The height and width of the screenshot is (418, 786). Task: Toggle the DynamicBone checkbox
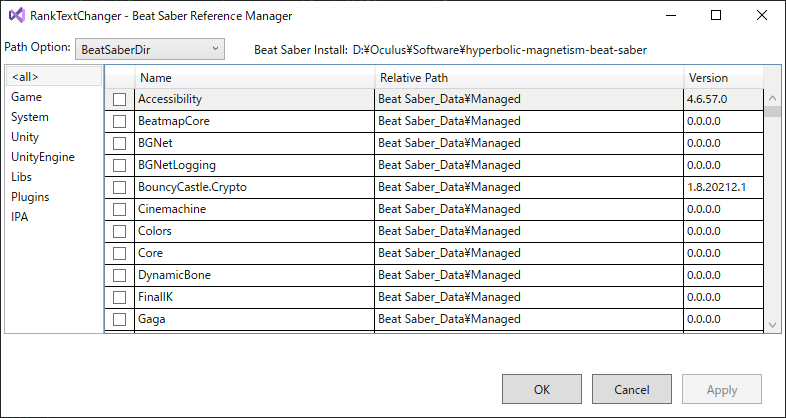120,276
